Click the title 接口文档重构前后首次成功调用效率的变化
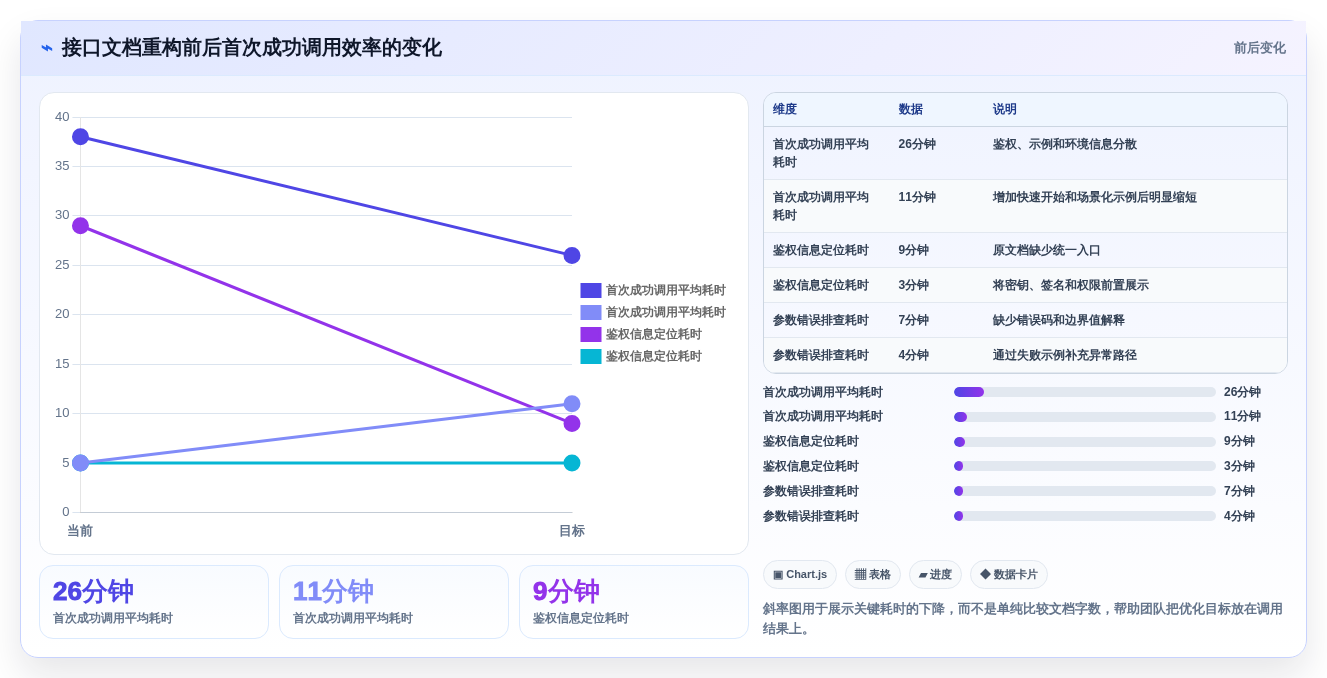Viewport: 1327px width, 678px height. pos(251,48)
